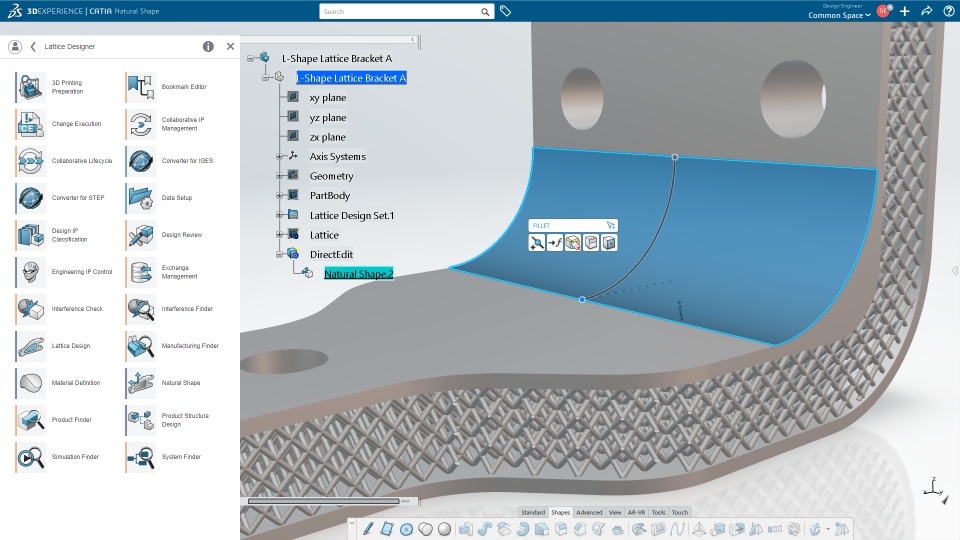The image size is (960, 540).
Task: Click the first icon in FILLET context toolbar
Action: 536,243
